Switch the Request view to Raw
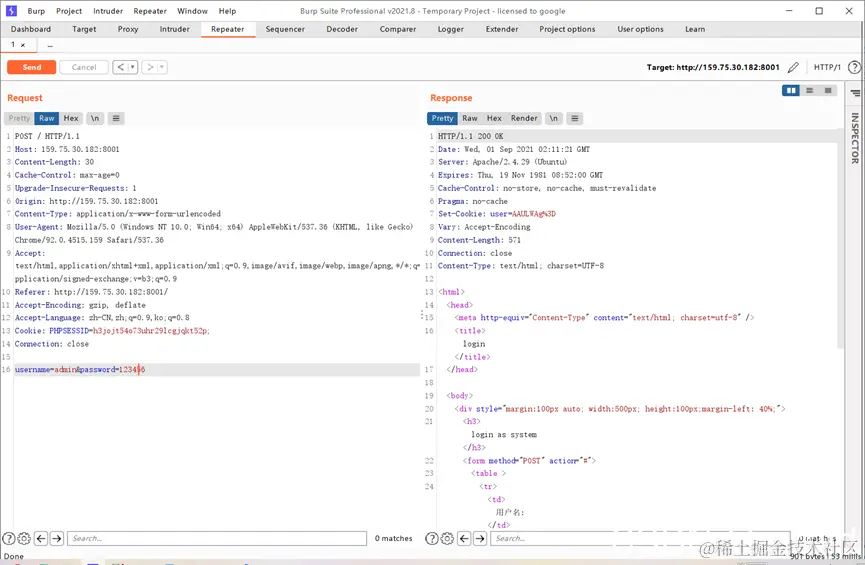 (x=47, y=118)
